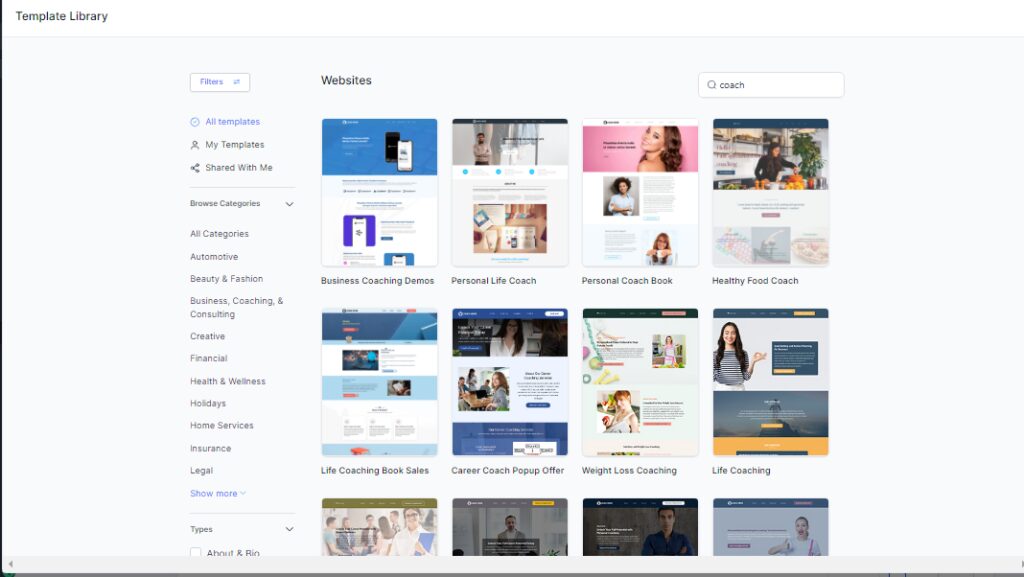
Task: Click the search magnifier icon
Action: (711, 85)
